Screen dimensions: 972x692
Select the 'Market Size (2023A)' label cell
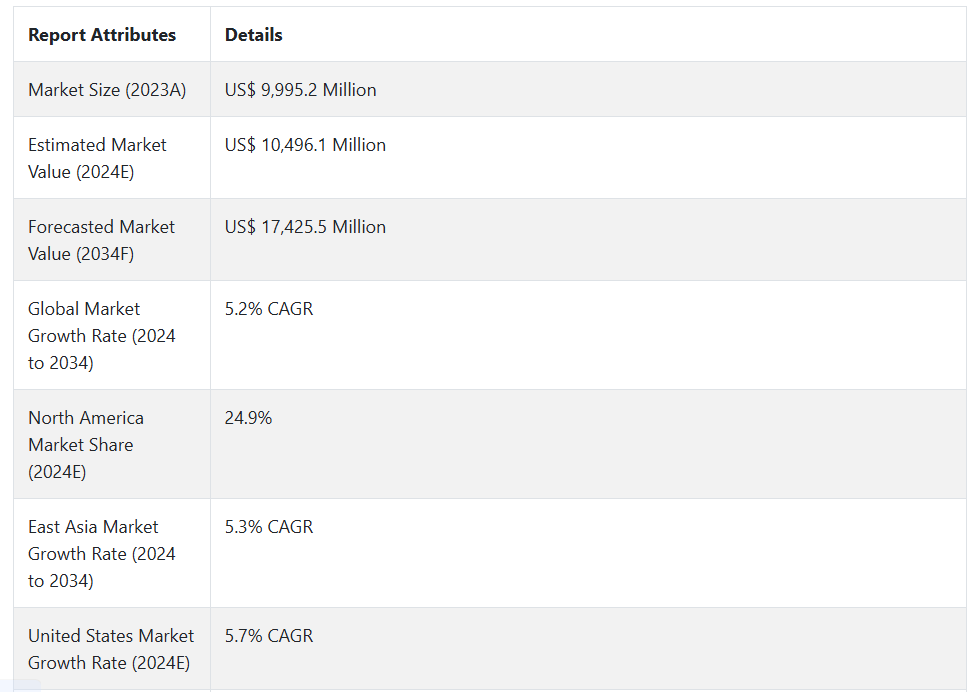coord(107,90)
